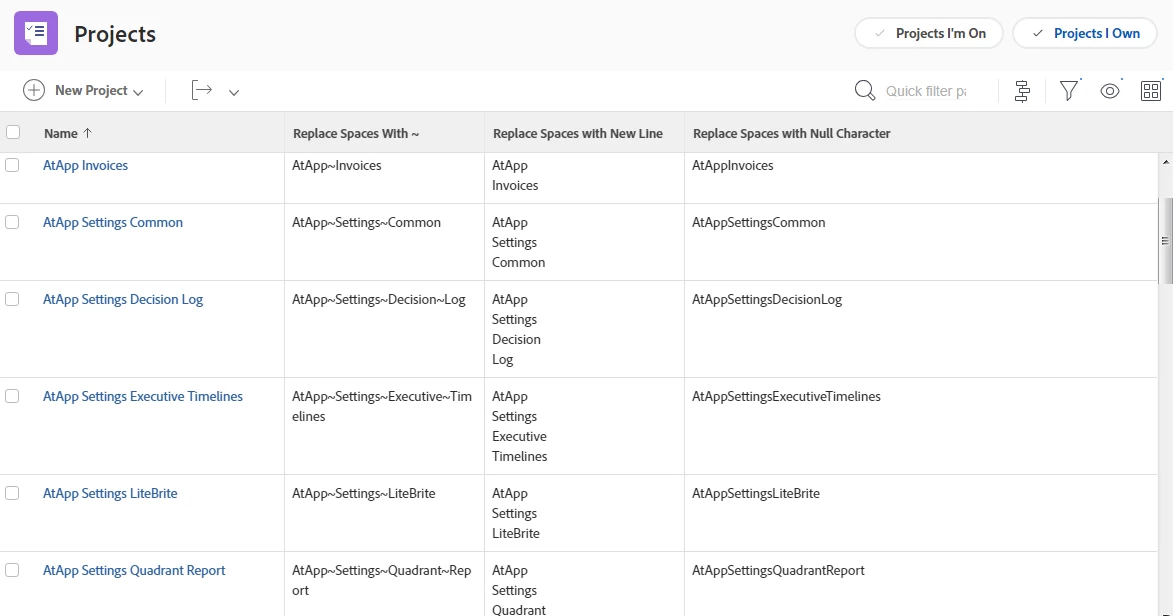Switch to Projects I'm On filter

930,33
